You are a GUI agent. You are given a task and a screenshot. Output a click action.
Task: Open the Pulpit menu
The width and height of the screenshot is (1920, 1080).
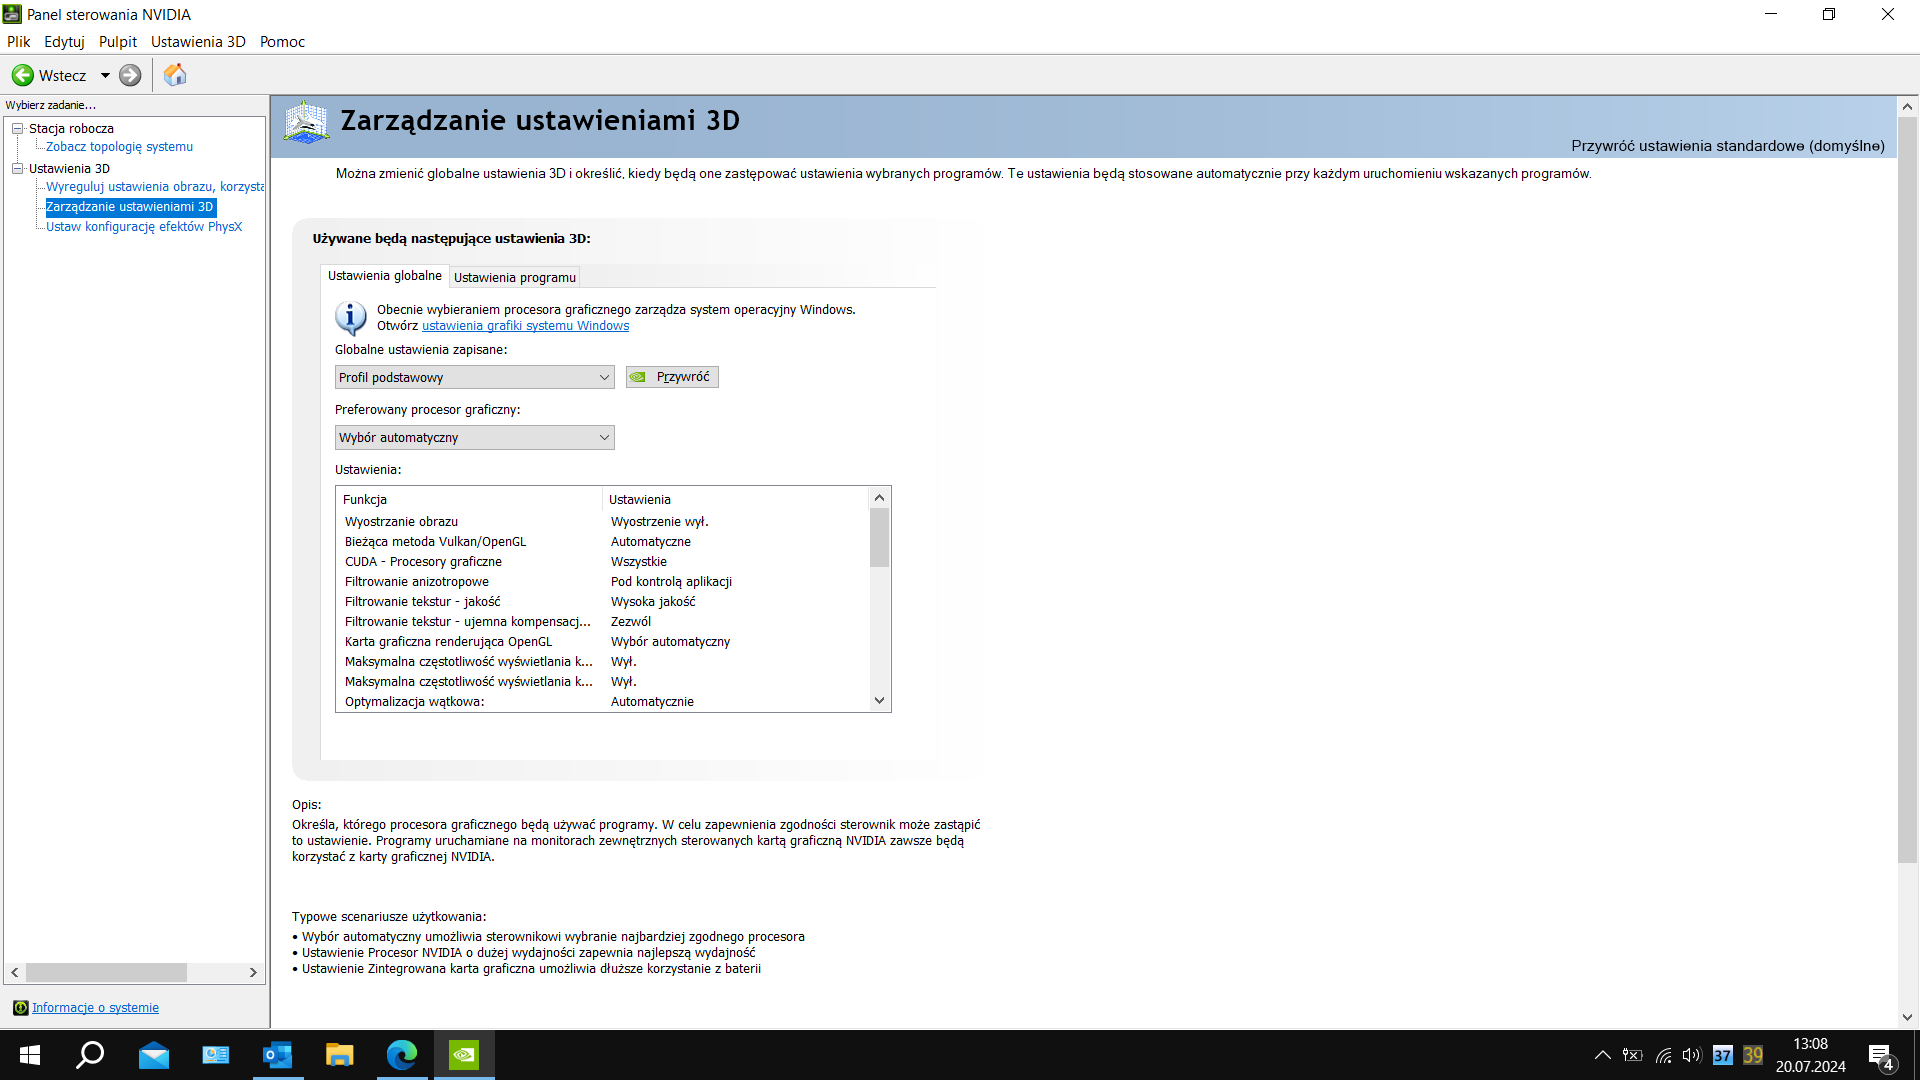coord(118,41)
